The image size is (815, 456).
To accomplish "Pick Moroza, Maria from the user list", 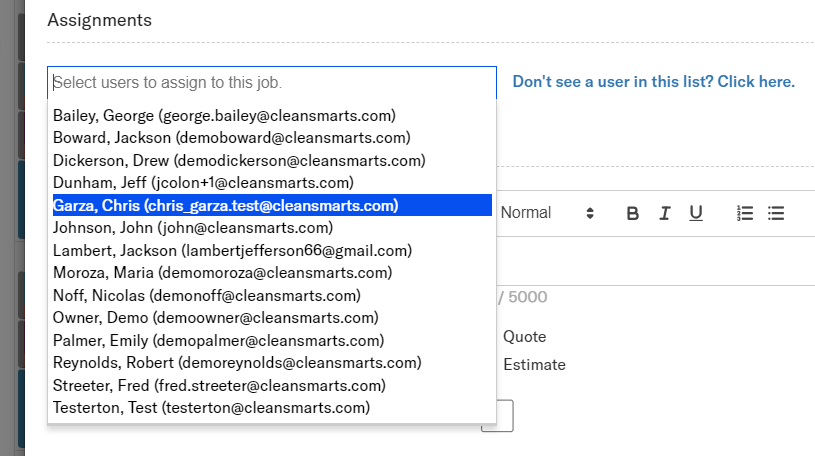I will tap(222, 273).
